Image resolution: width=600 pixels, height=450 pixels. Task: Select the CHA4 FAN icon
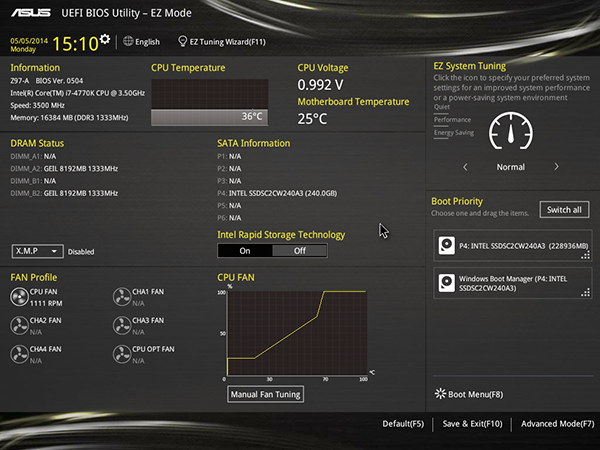click(x=19, y=354)
